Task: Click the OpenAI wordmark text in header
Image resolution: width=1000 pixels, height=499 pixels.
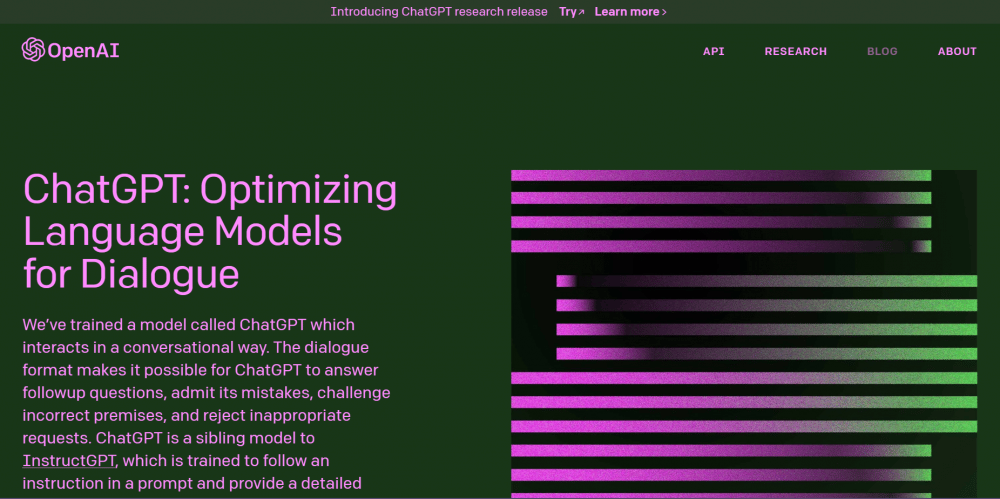Action: coord(84,51)
